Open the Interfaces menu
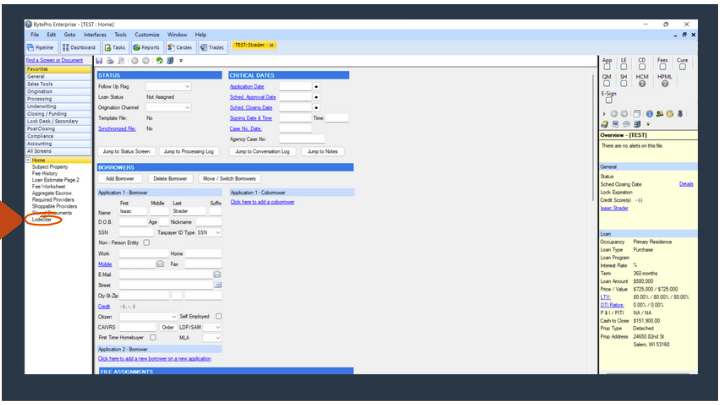 (95, 35)
